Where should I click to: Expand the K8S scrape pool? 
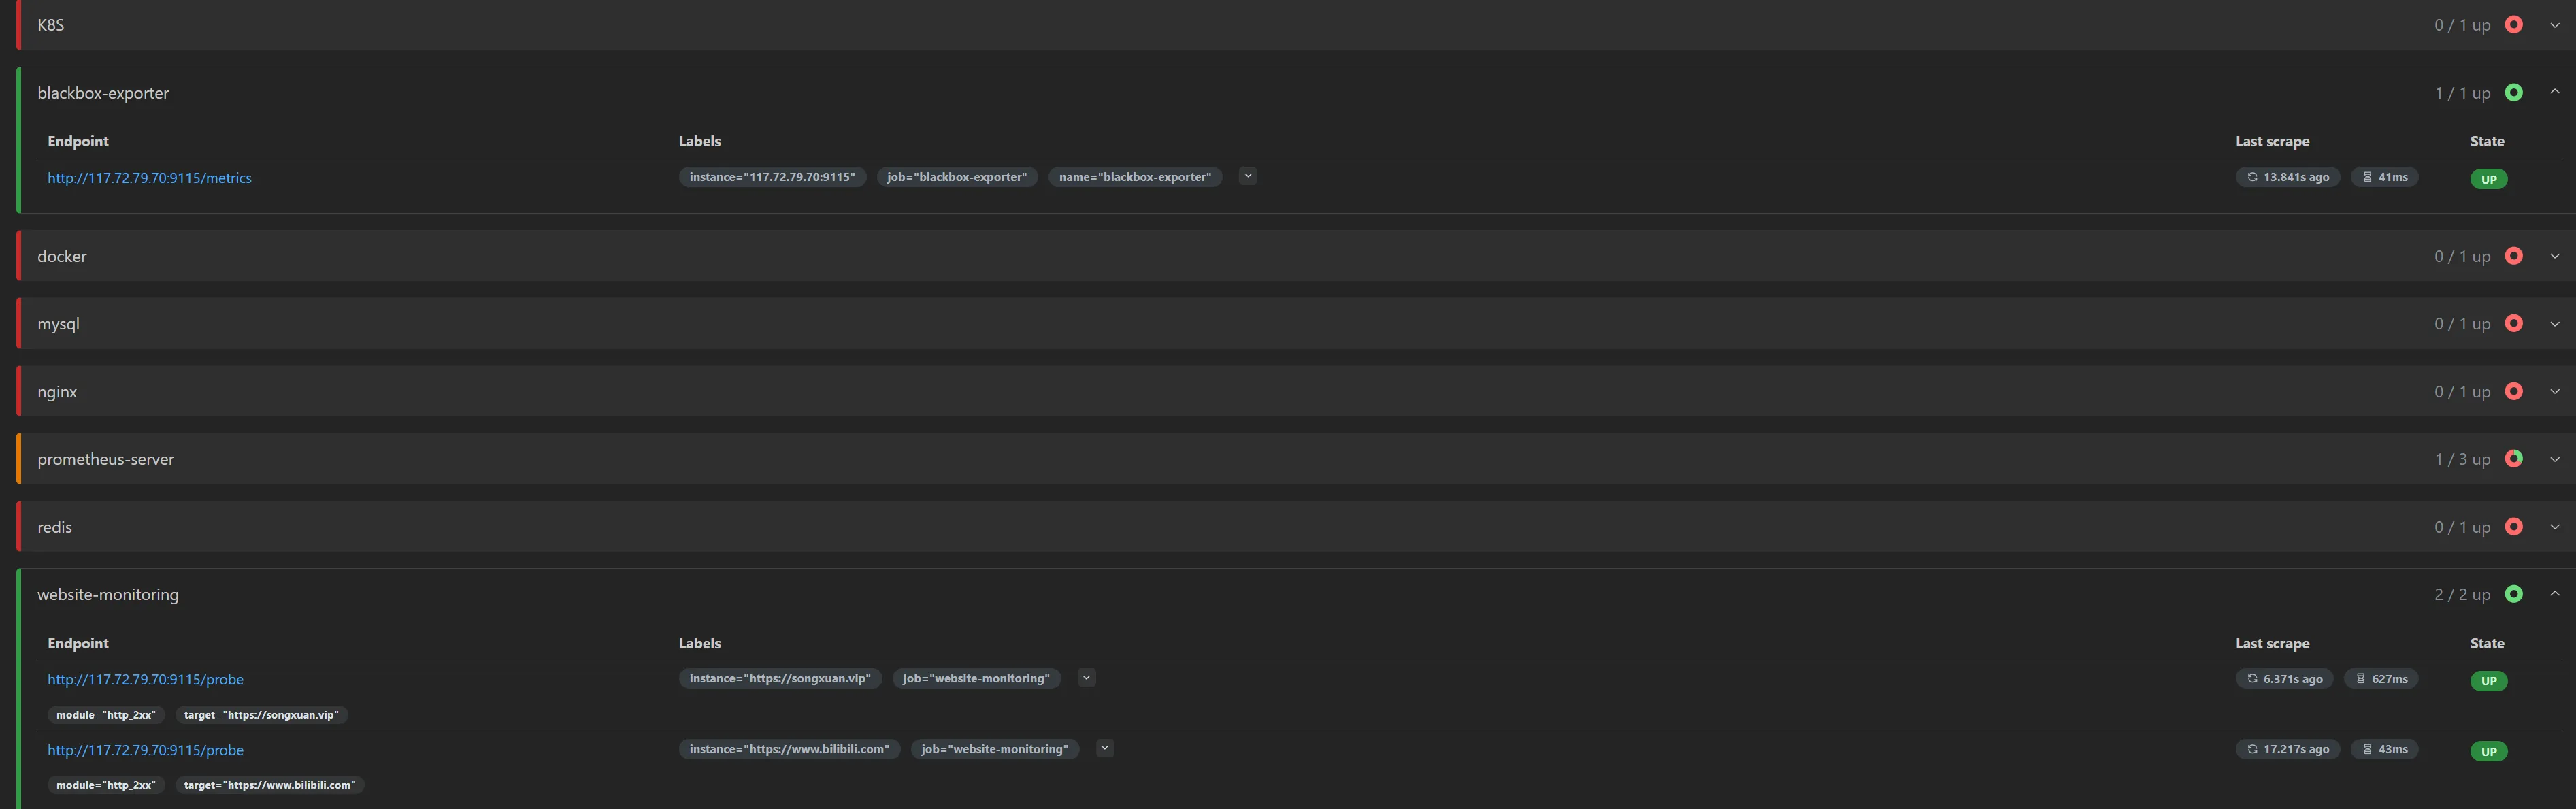tap(2554, 25)
